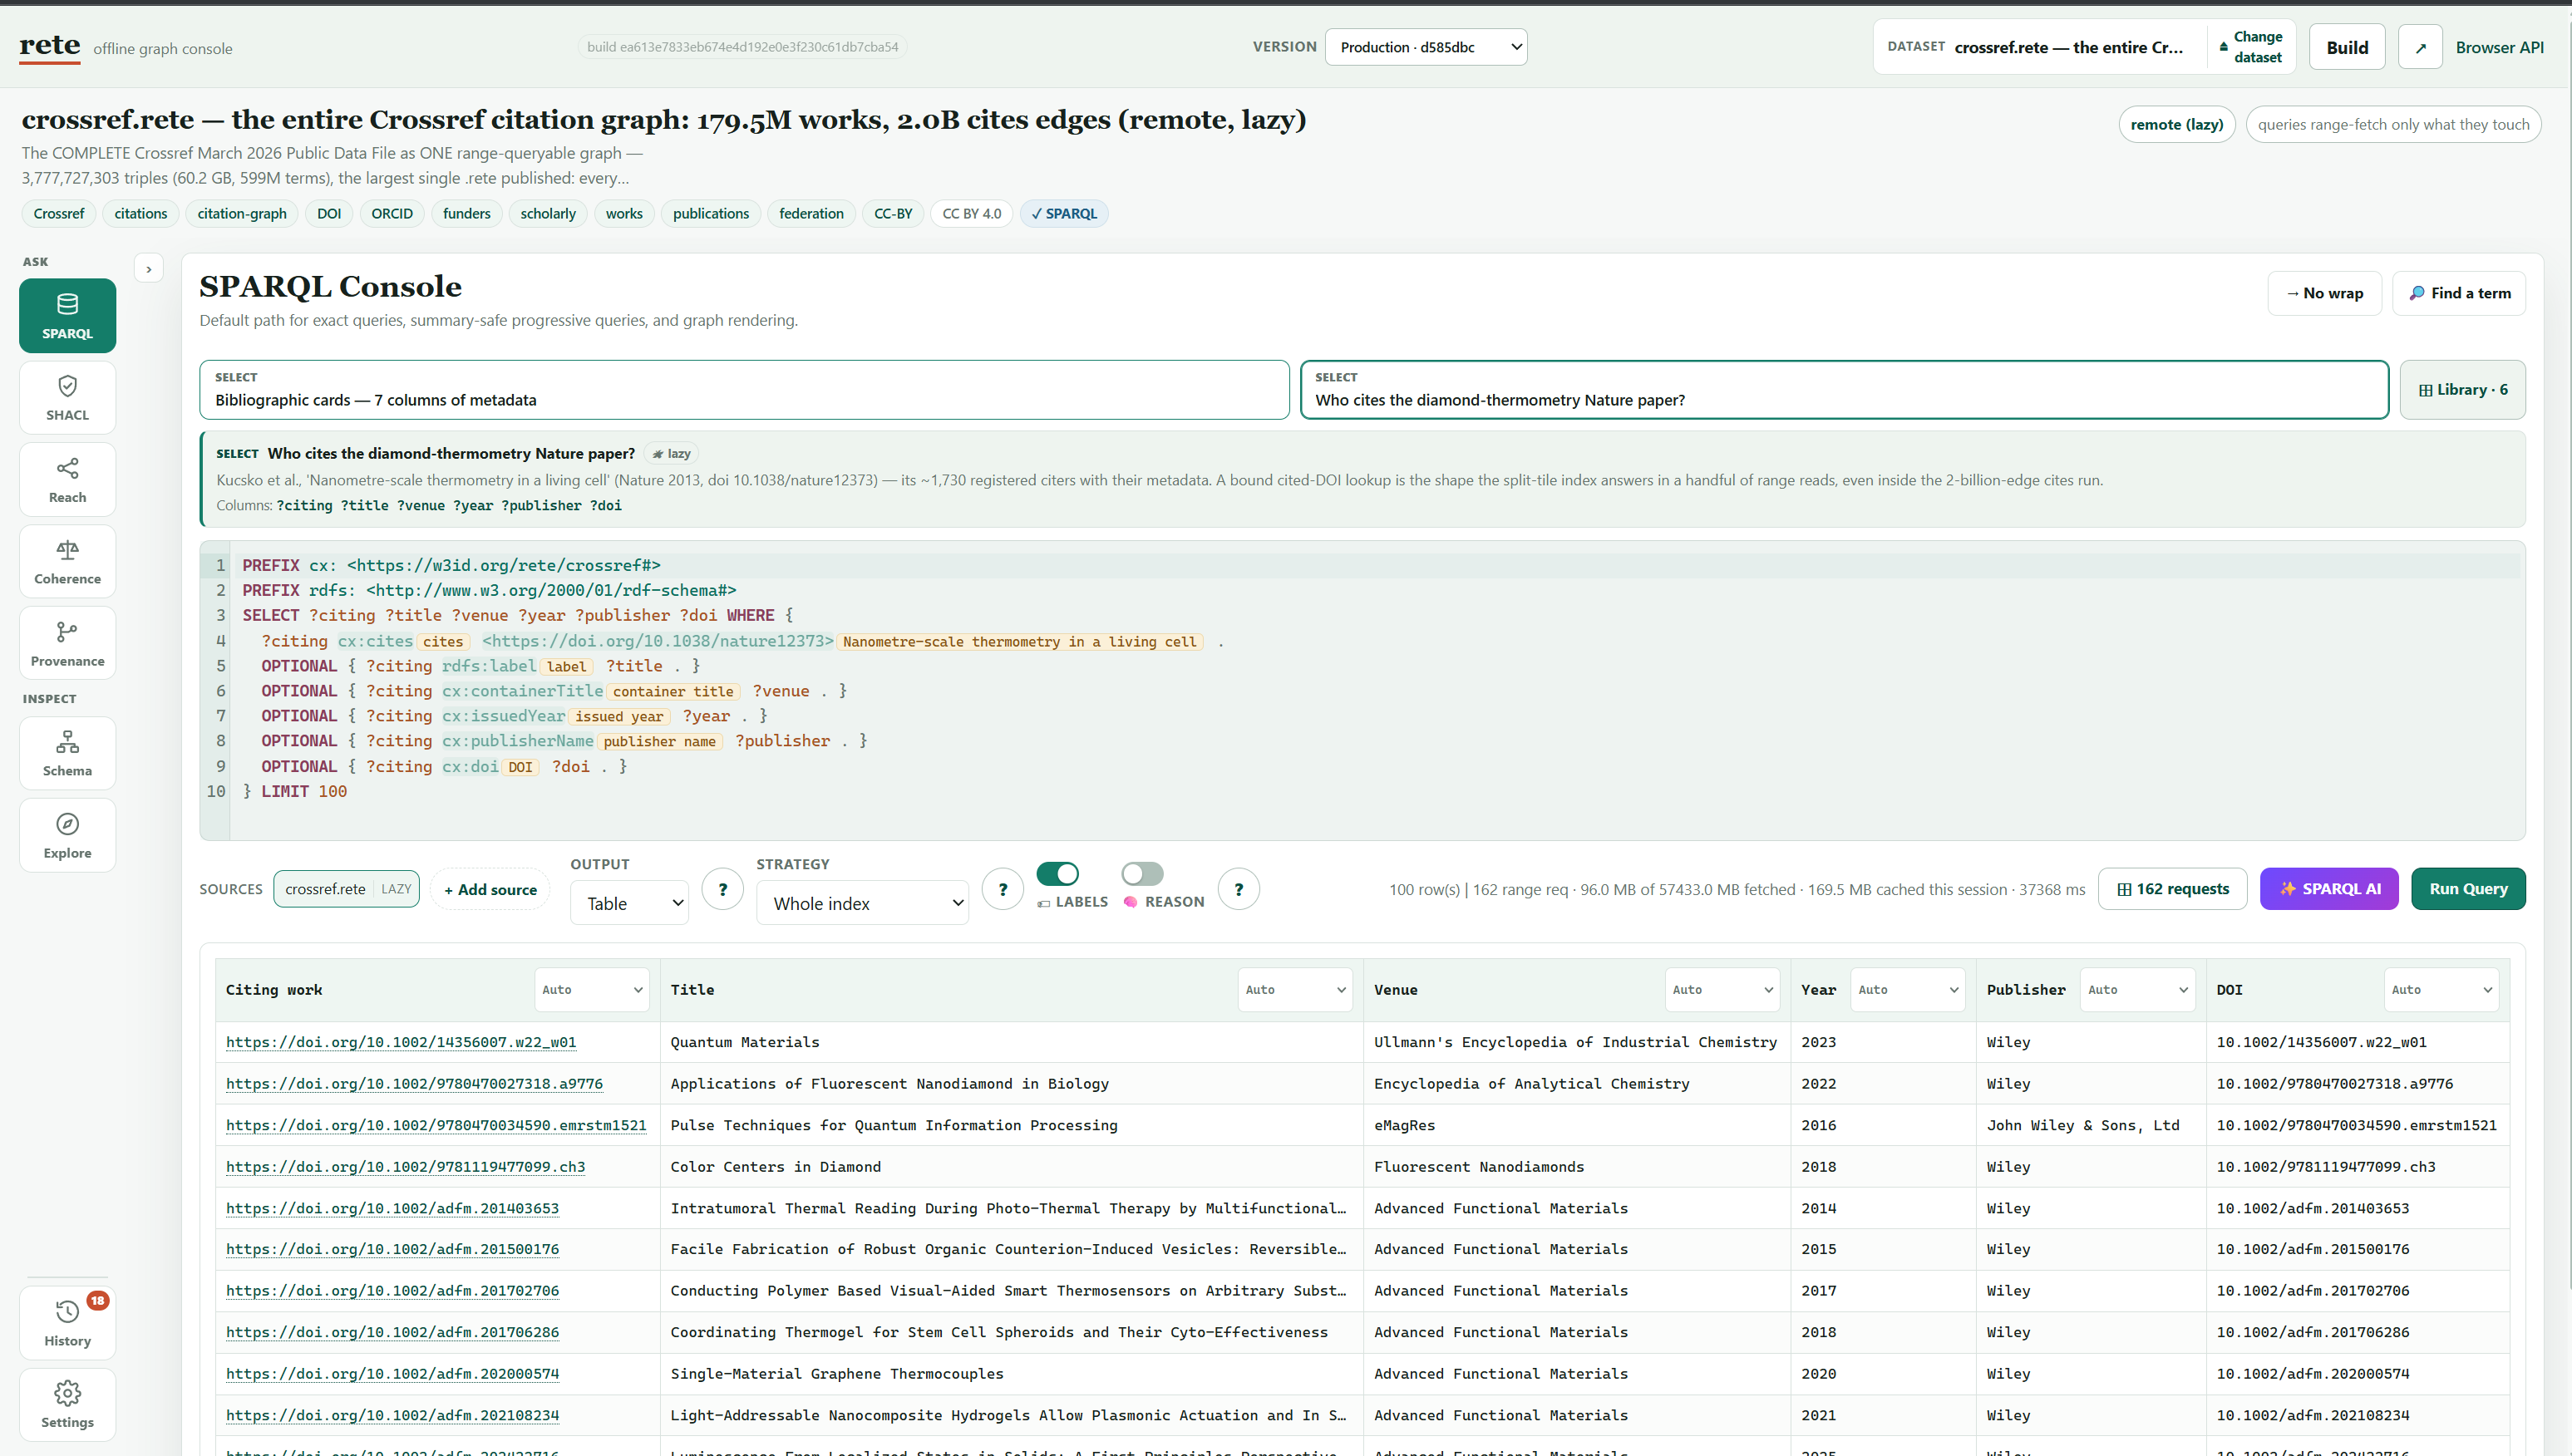Select the Bibliographic cards query tab
The image size is (2572, 1456).
click(744, 390)
